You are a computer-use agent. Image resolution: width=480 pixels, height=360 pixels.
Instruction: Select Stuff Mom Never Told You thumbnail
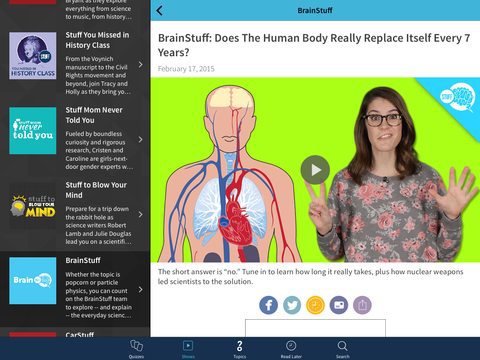click(33, 131)
